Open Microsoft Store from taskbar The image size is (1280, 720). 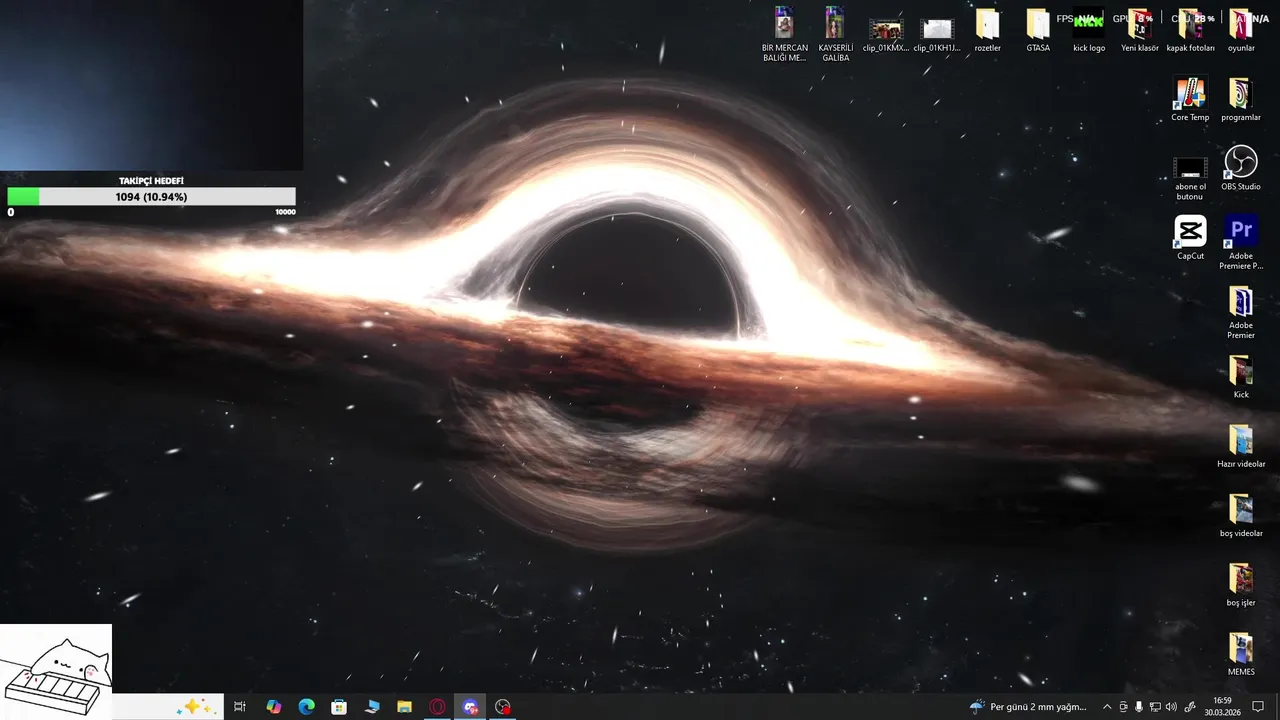tap(339, 707)
